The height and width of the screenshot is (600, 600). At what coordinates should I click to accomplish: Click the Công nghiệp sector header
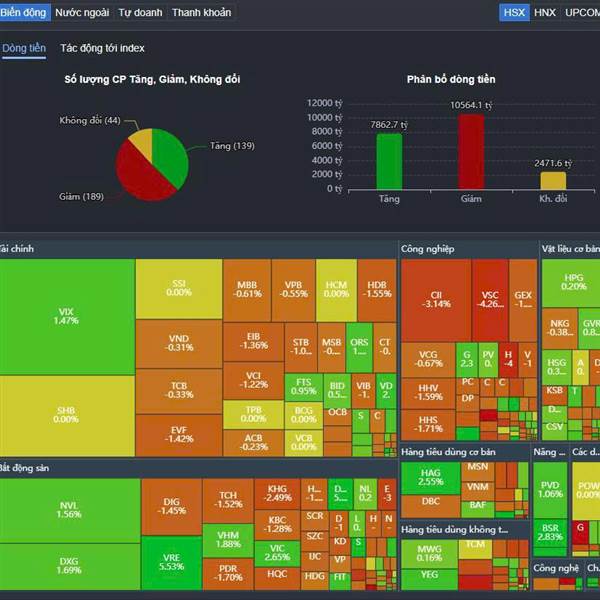coord(469,249)
